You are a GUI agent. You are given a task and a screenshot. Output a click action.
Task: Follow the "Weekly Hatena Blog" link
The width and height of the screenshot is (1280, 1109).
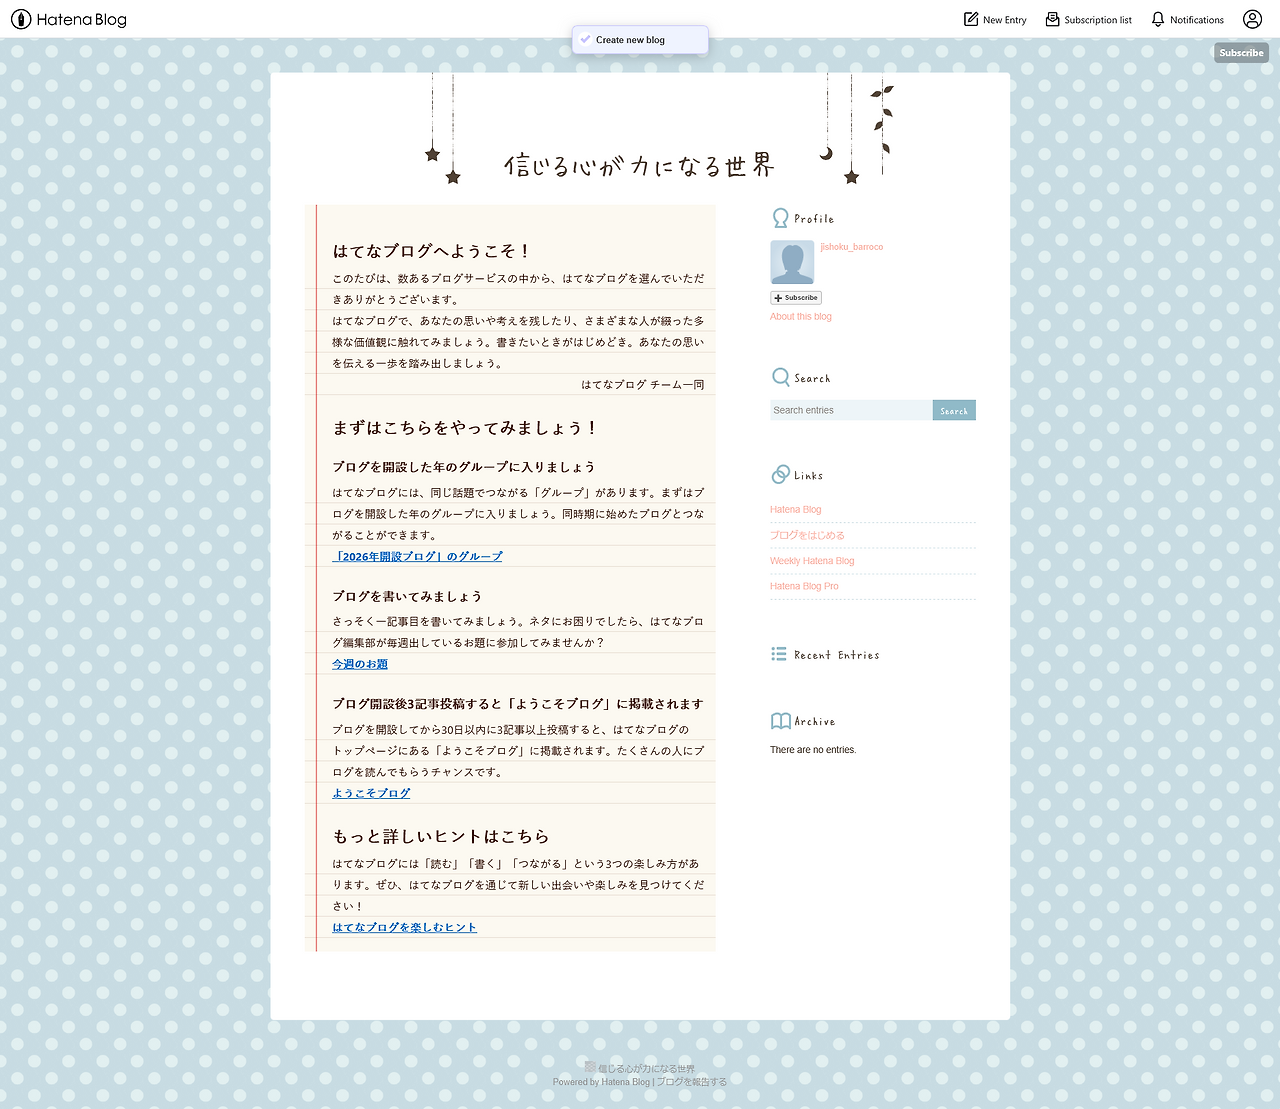[x=811, y=561]
